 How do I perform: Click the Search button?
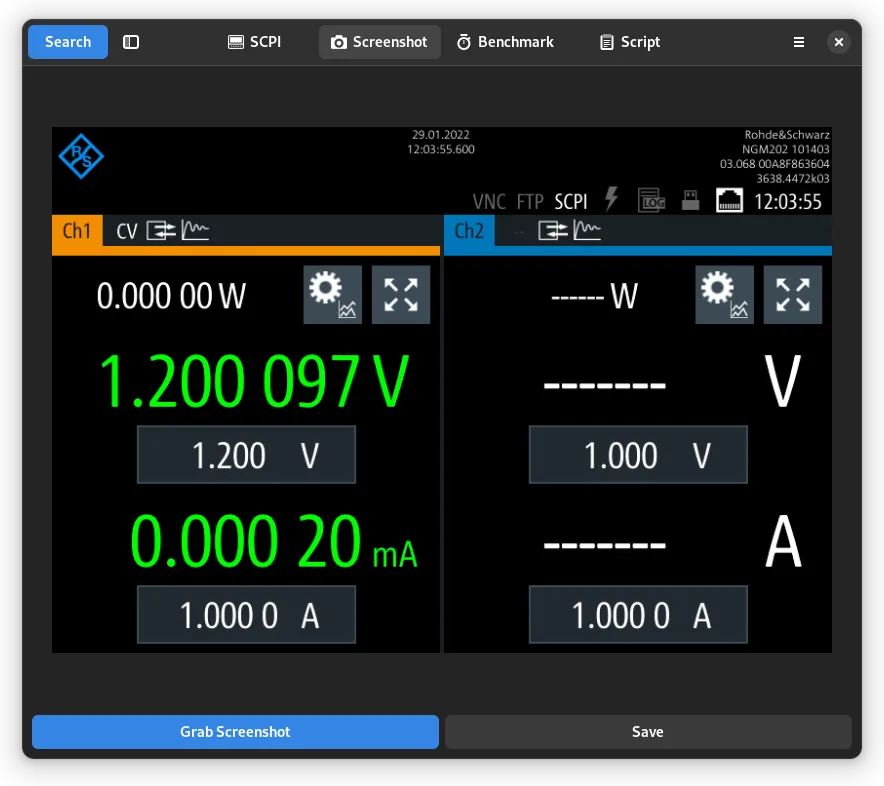[68, 42]
